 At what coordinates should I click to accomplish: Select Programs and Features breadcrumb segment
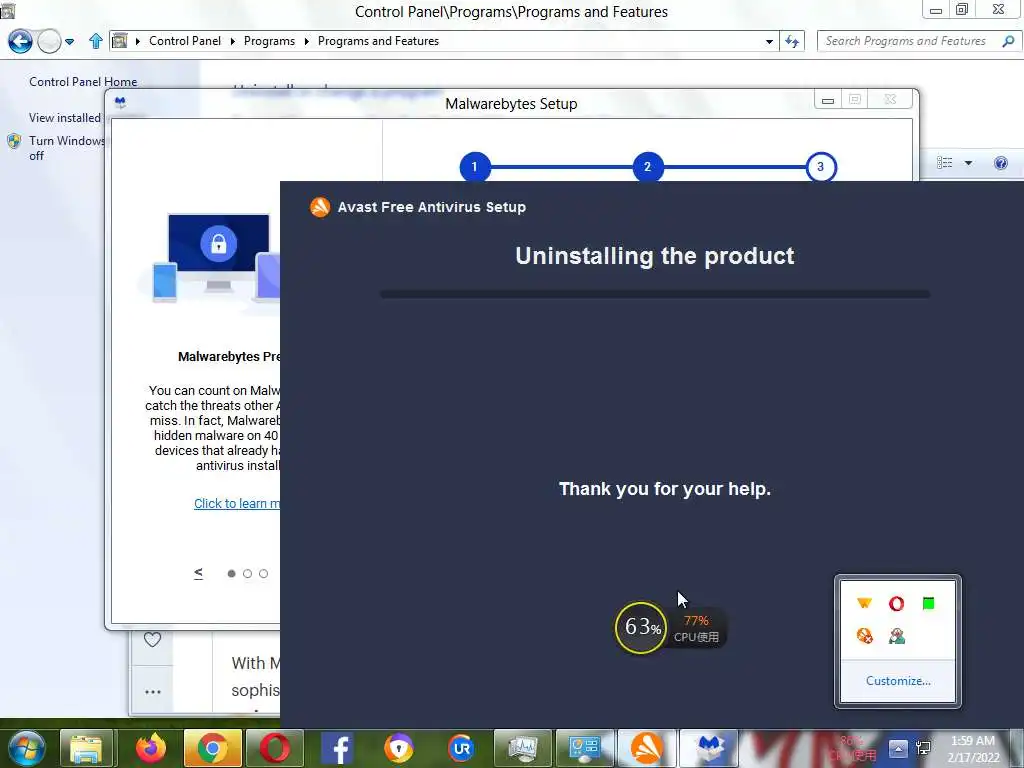(x=378, y=40)
